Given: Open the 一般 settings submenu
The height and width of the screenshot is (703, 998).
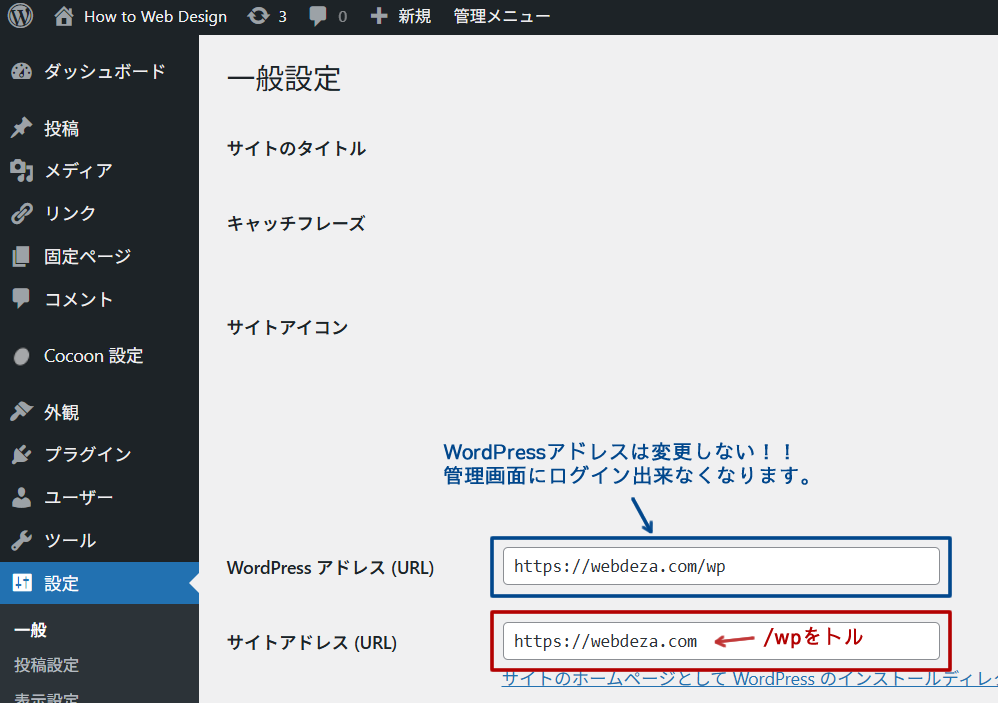Looking at the screenshot, I should click(31, 630).
